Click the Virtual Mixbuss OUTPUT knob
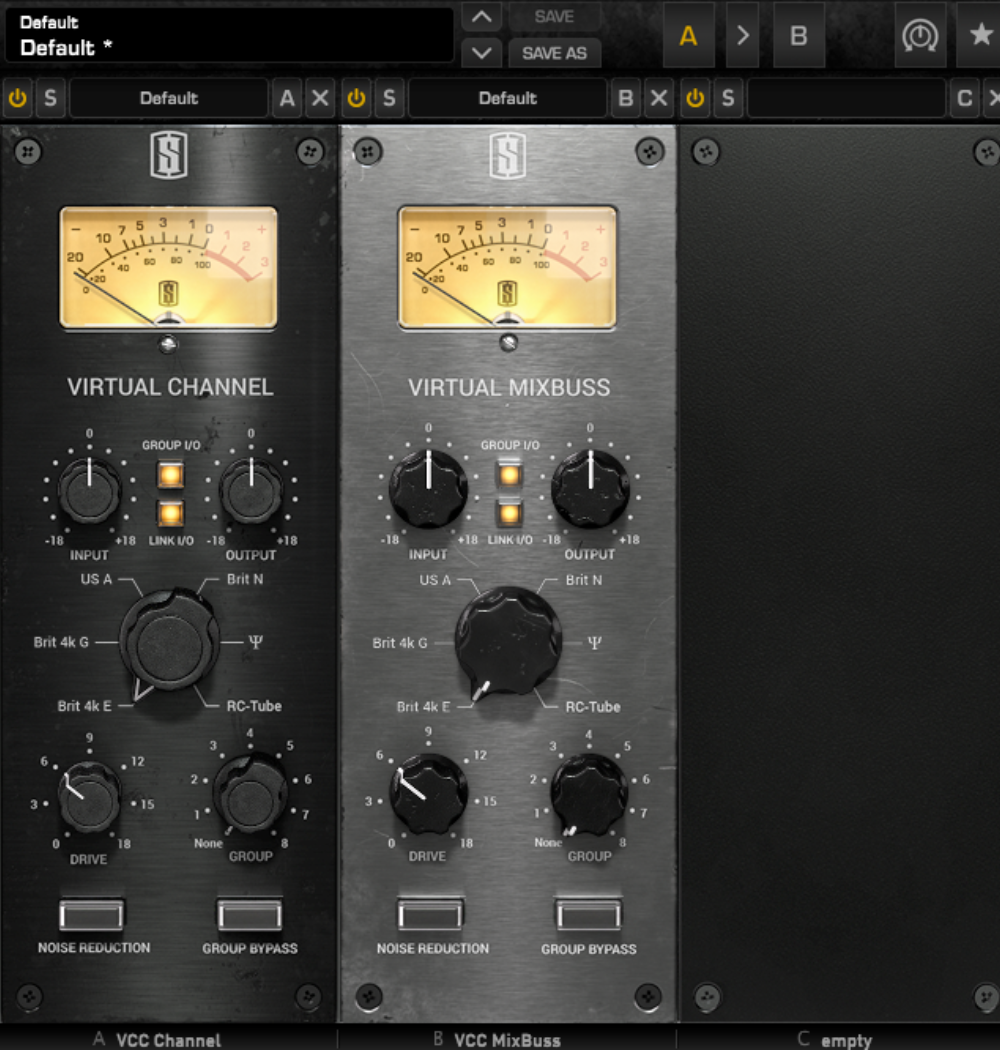The height and width of the screenshot is (1050, 1000). point(590,489)
